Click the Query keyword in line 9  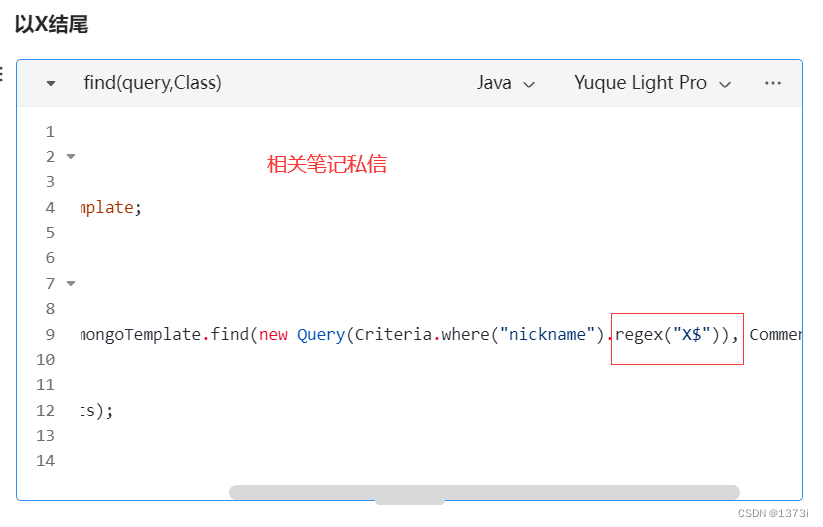tap(321, 334)
